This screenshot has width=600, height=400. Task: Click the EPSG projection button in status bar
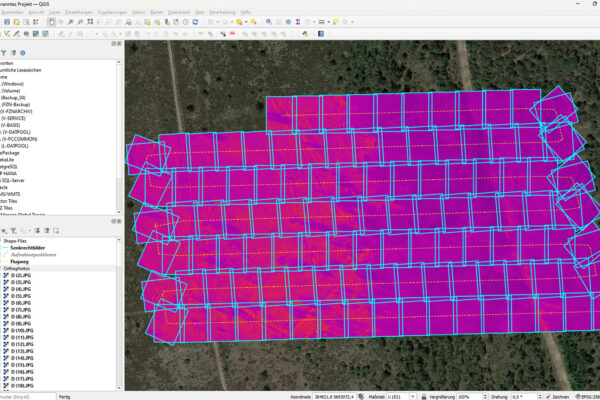(588, 397)
